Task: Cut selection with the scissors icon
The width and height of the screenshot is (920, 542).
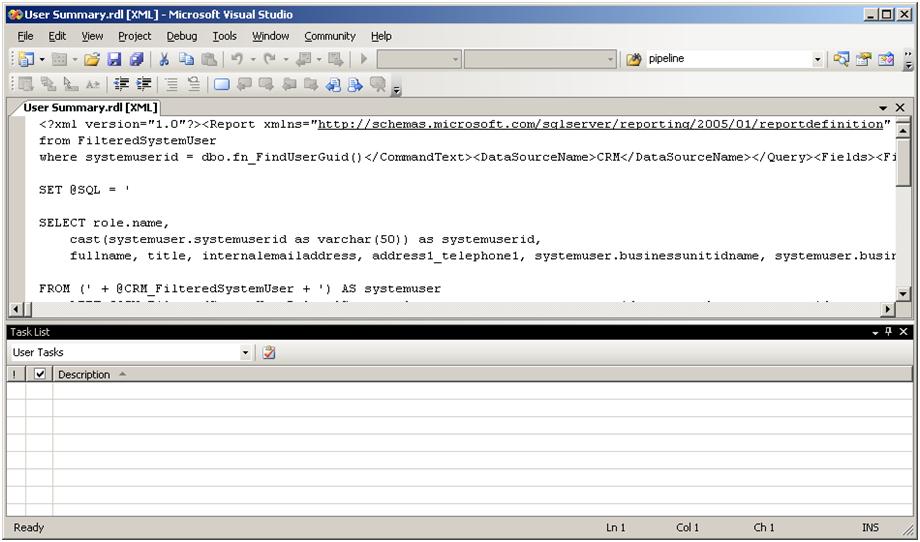Action: [164, 59]
